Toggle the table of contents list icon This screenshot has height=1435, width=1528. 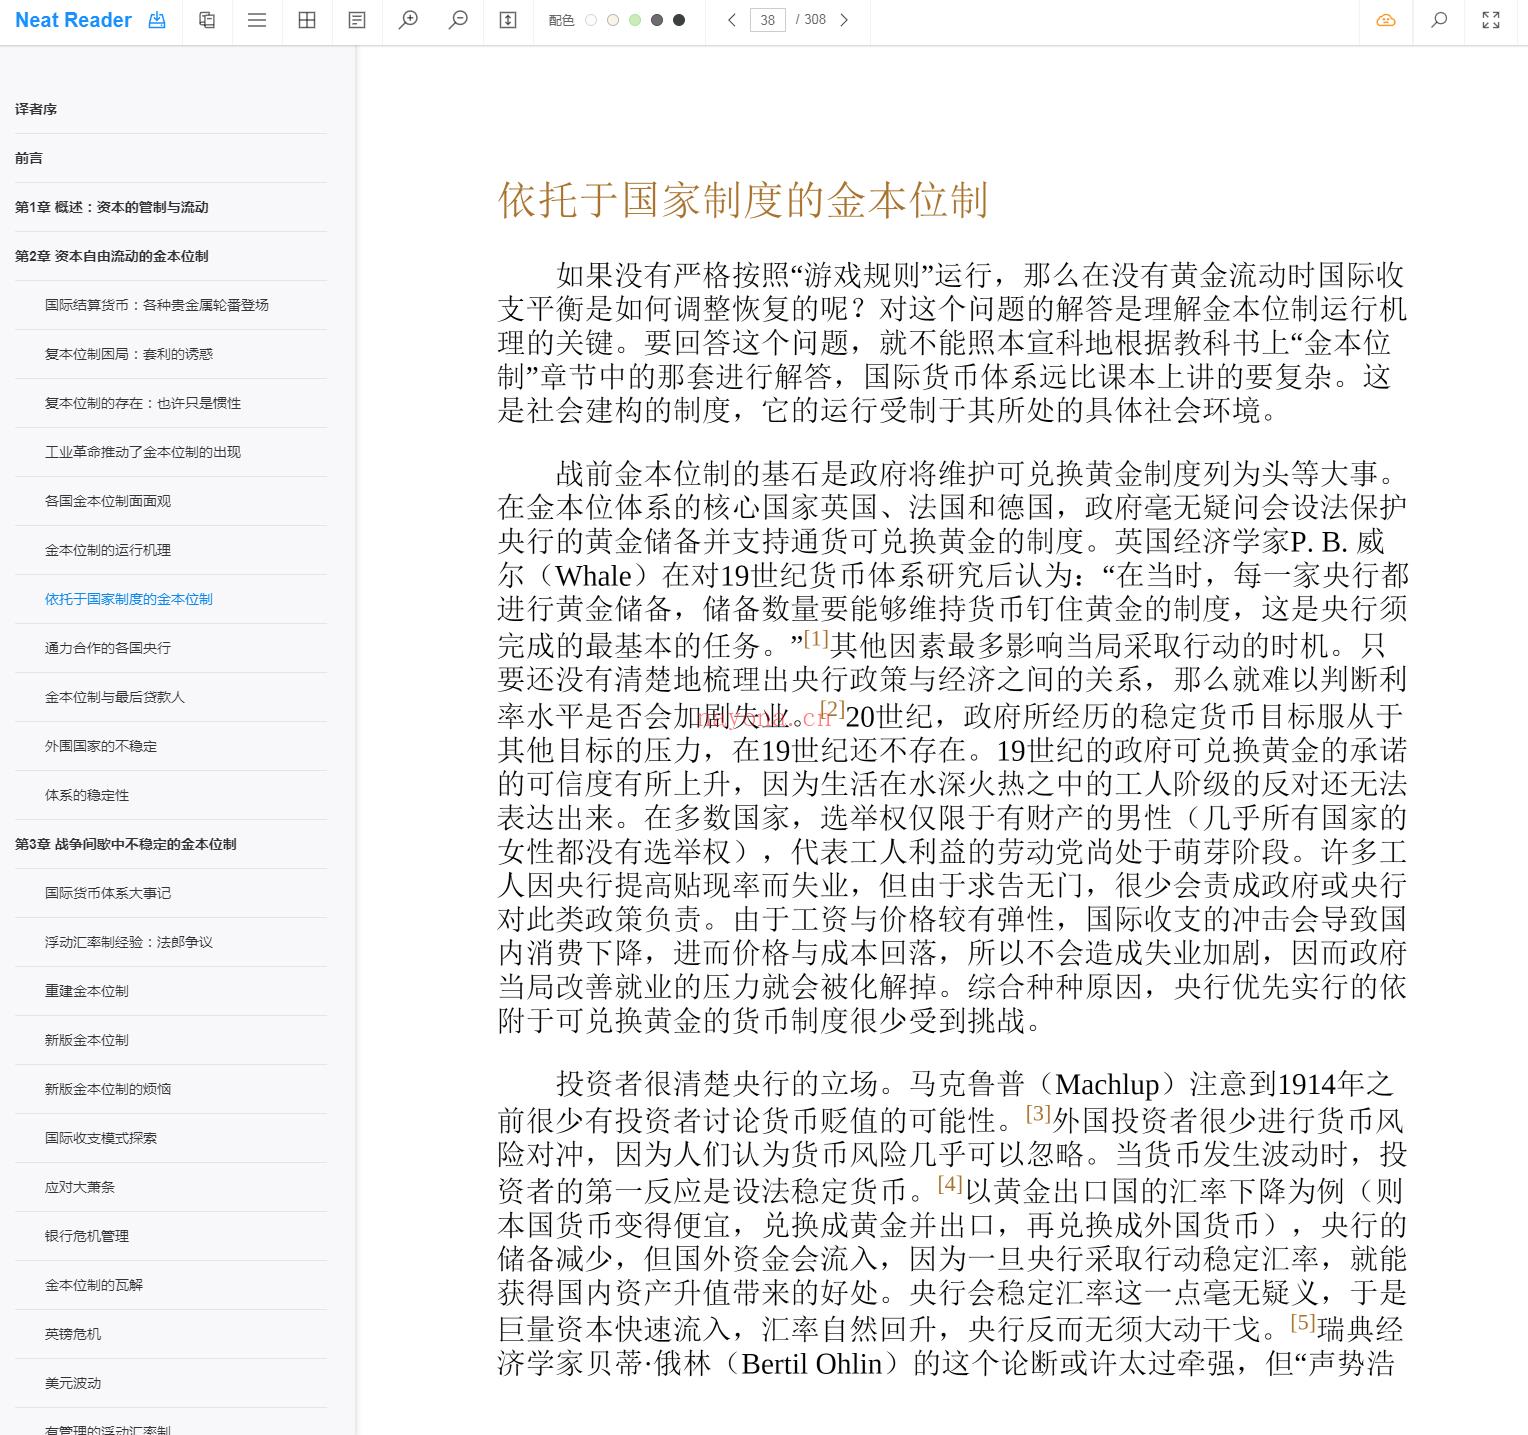(257, 20)
